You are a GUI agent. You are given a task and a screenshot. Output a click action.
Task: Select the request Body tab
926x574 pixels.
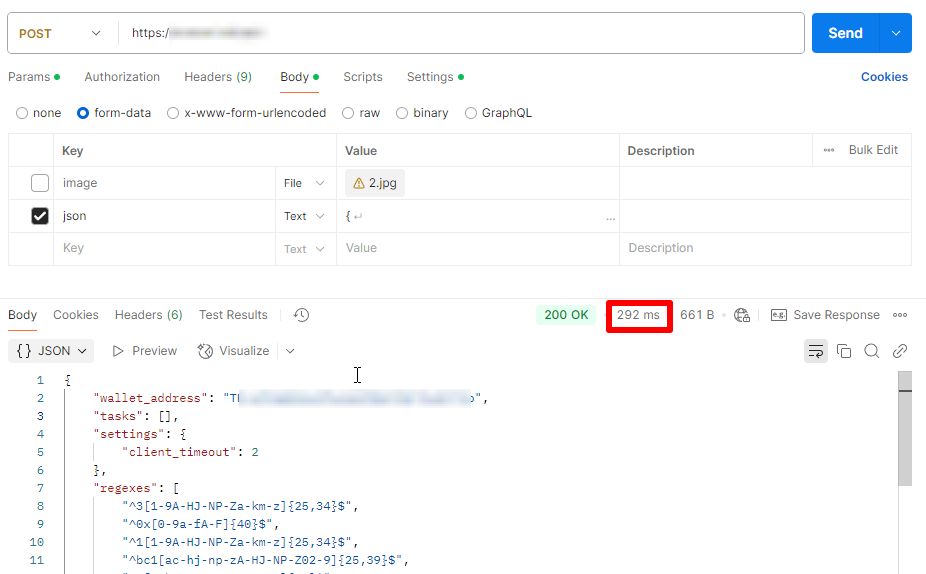[299, 77]
